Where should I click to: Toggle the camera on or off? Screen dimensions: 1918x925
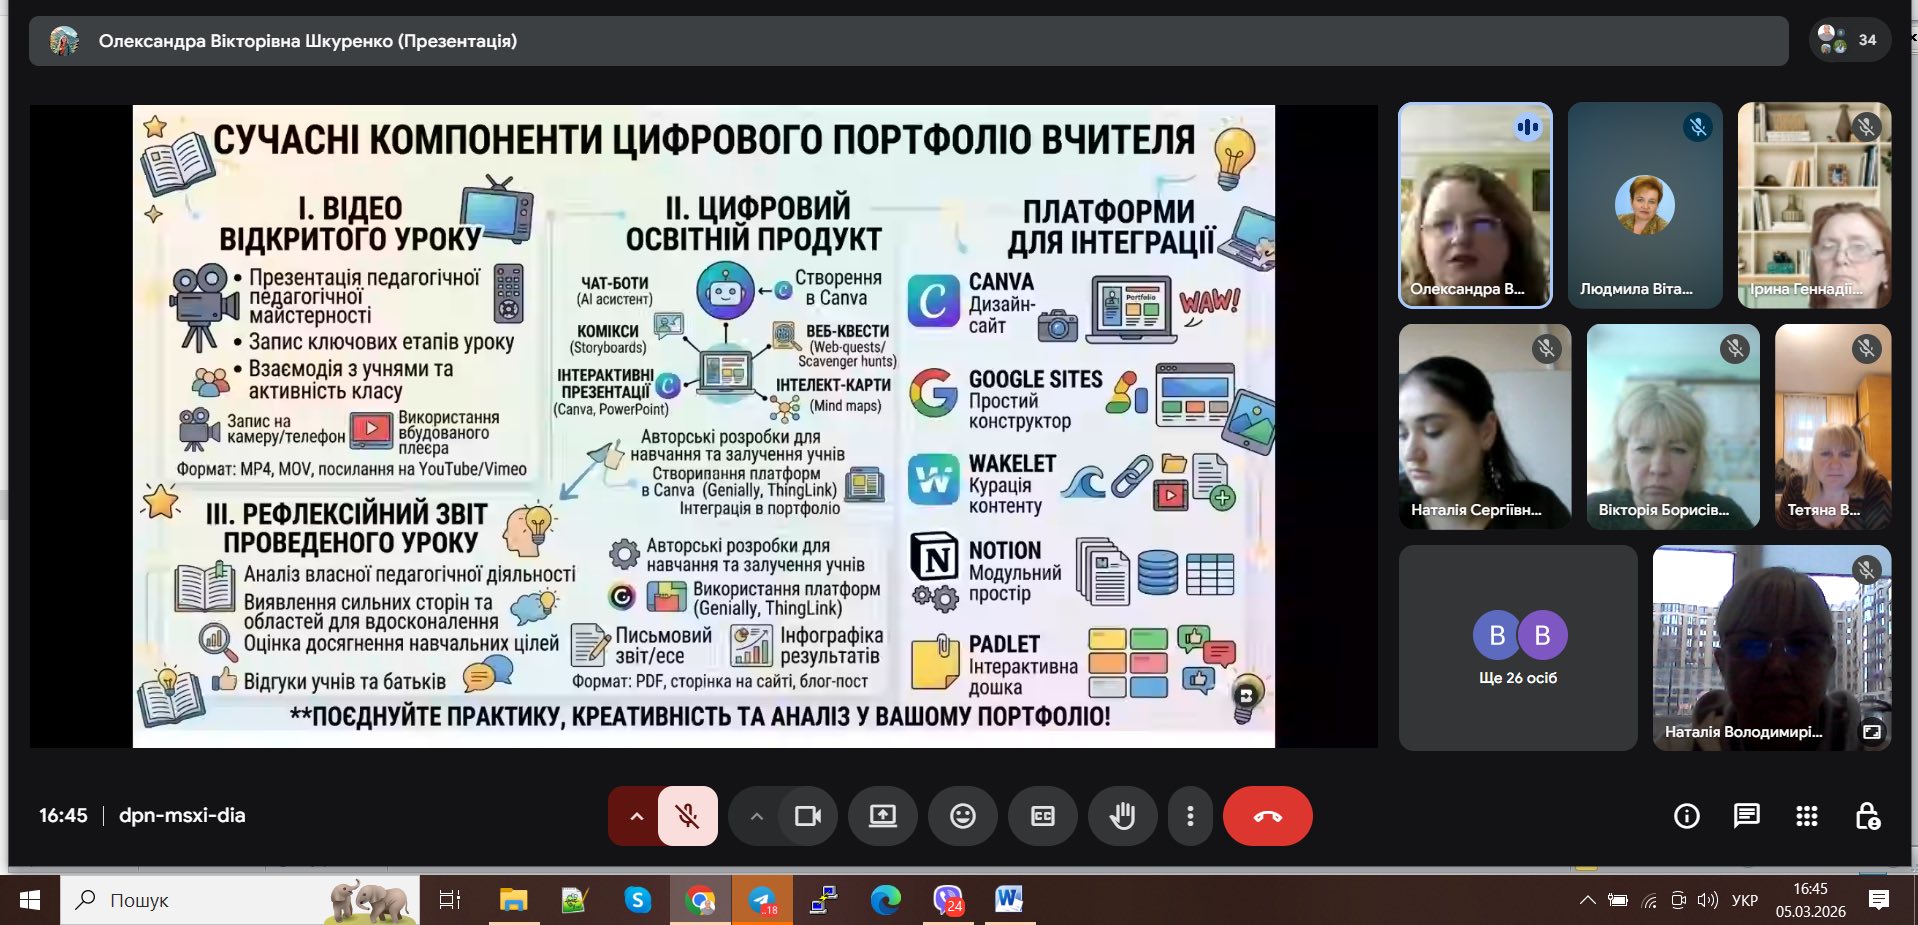pyautogui.click(x=807, y=816)
